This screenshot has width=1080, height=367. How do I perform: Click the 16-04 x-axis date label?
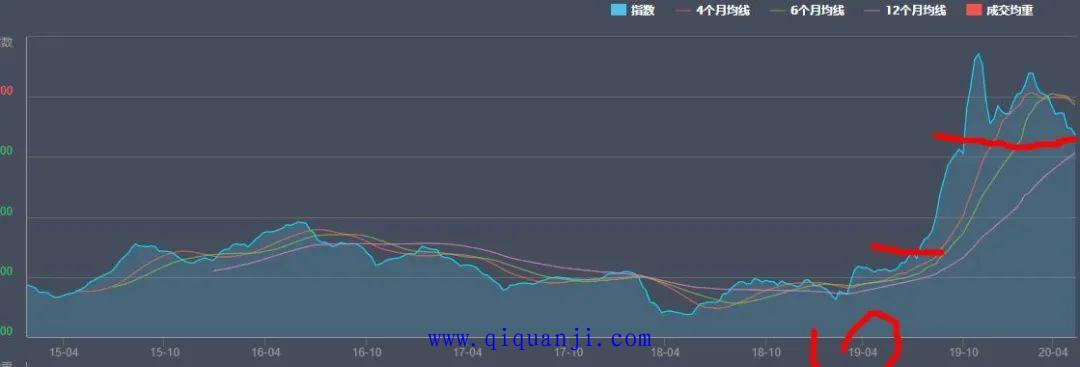tap(265, 352)
